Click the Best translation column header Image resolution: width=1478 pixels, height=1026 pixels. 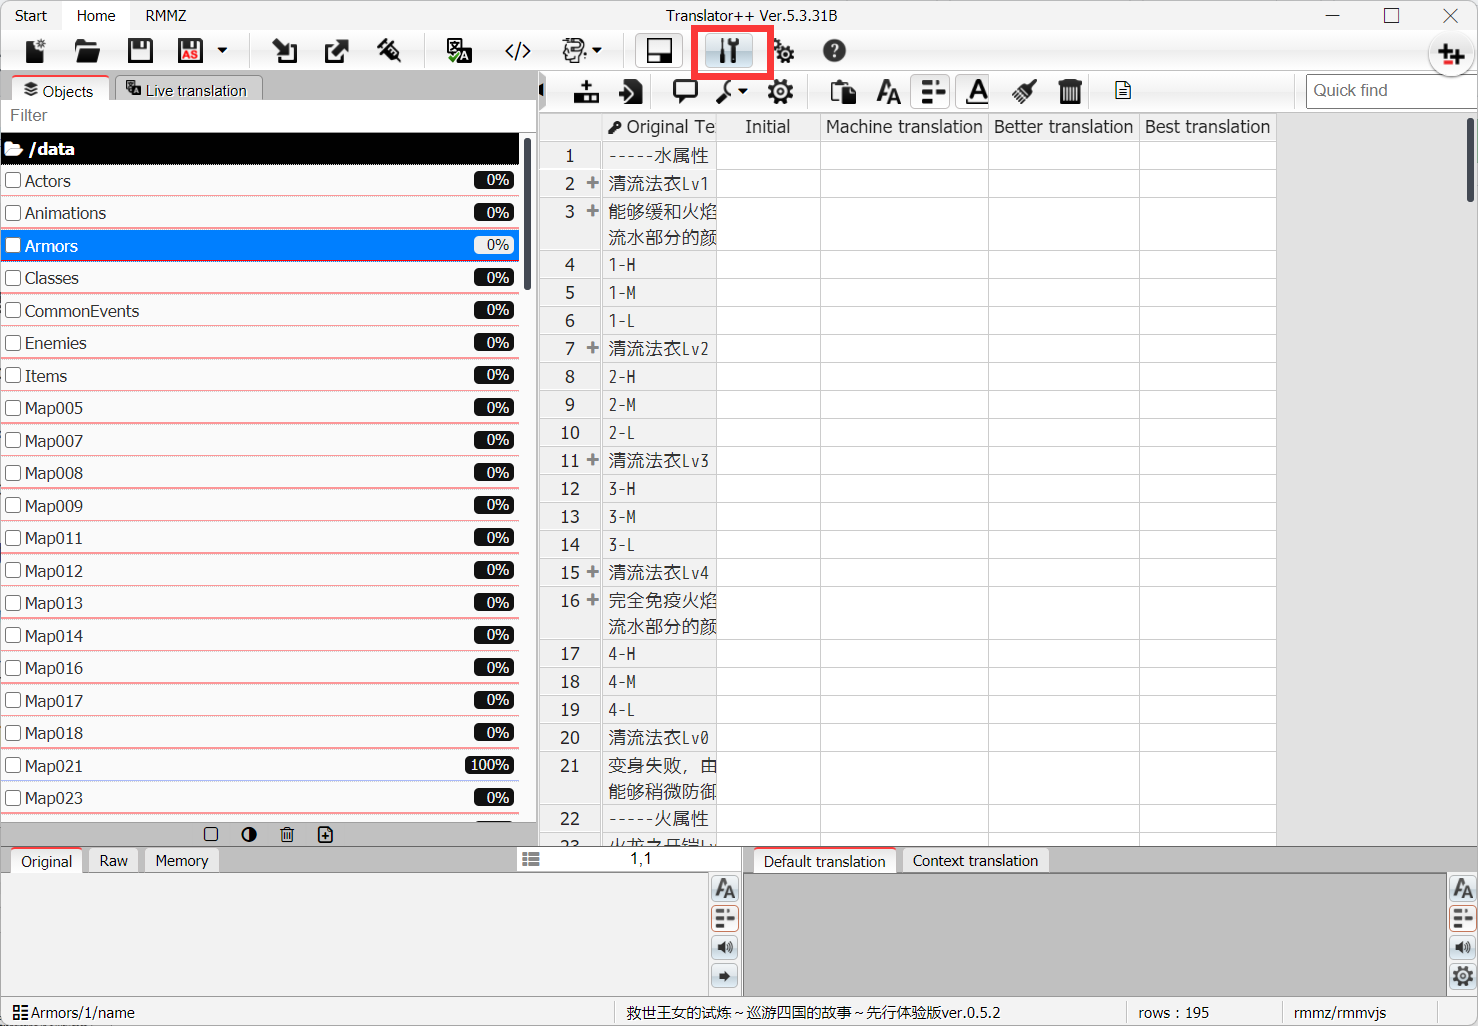[x=1207, y=127]
